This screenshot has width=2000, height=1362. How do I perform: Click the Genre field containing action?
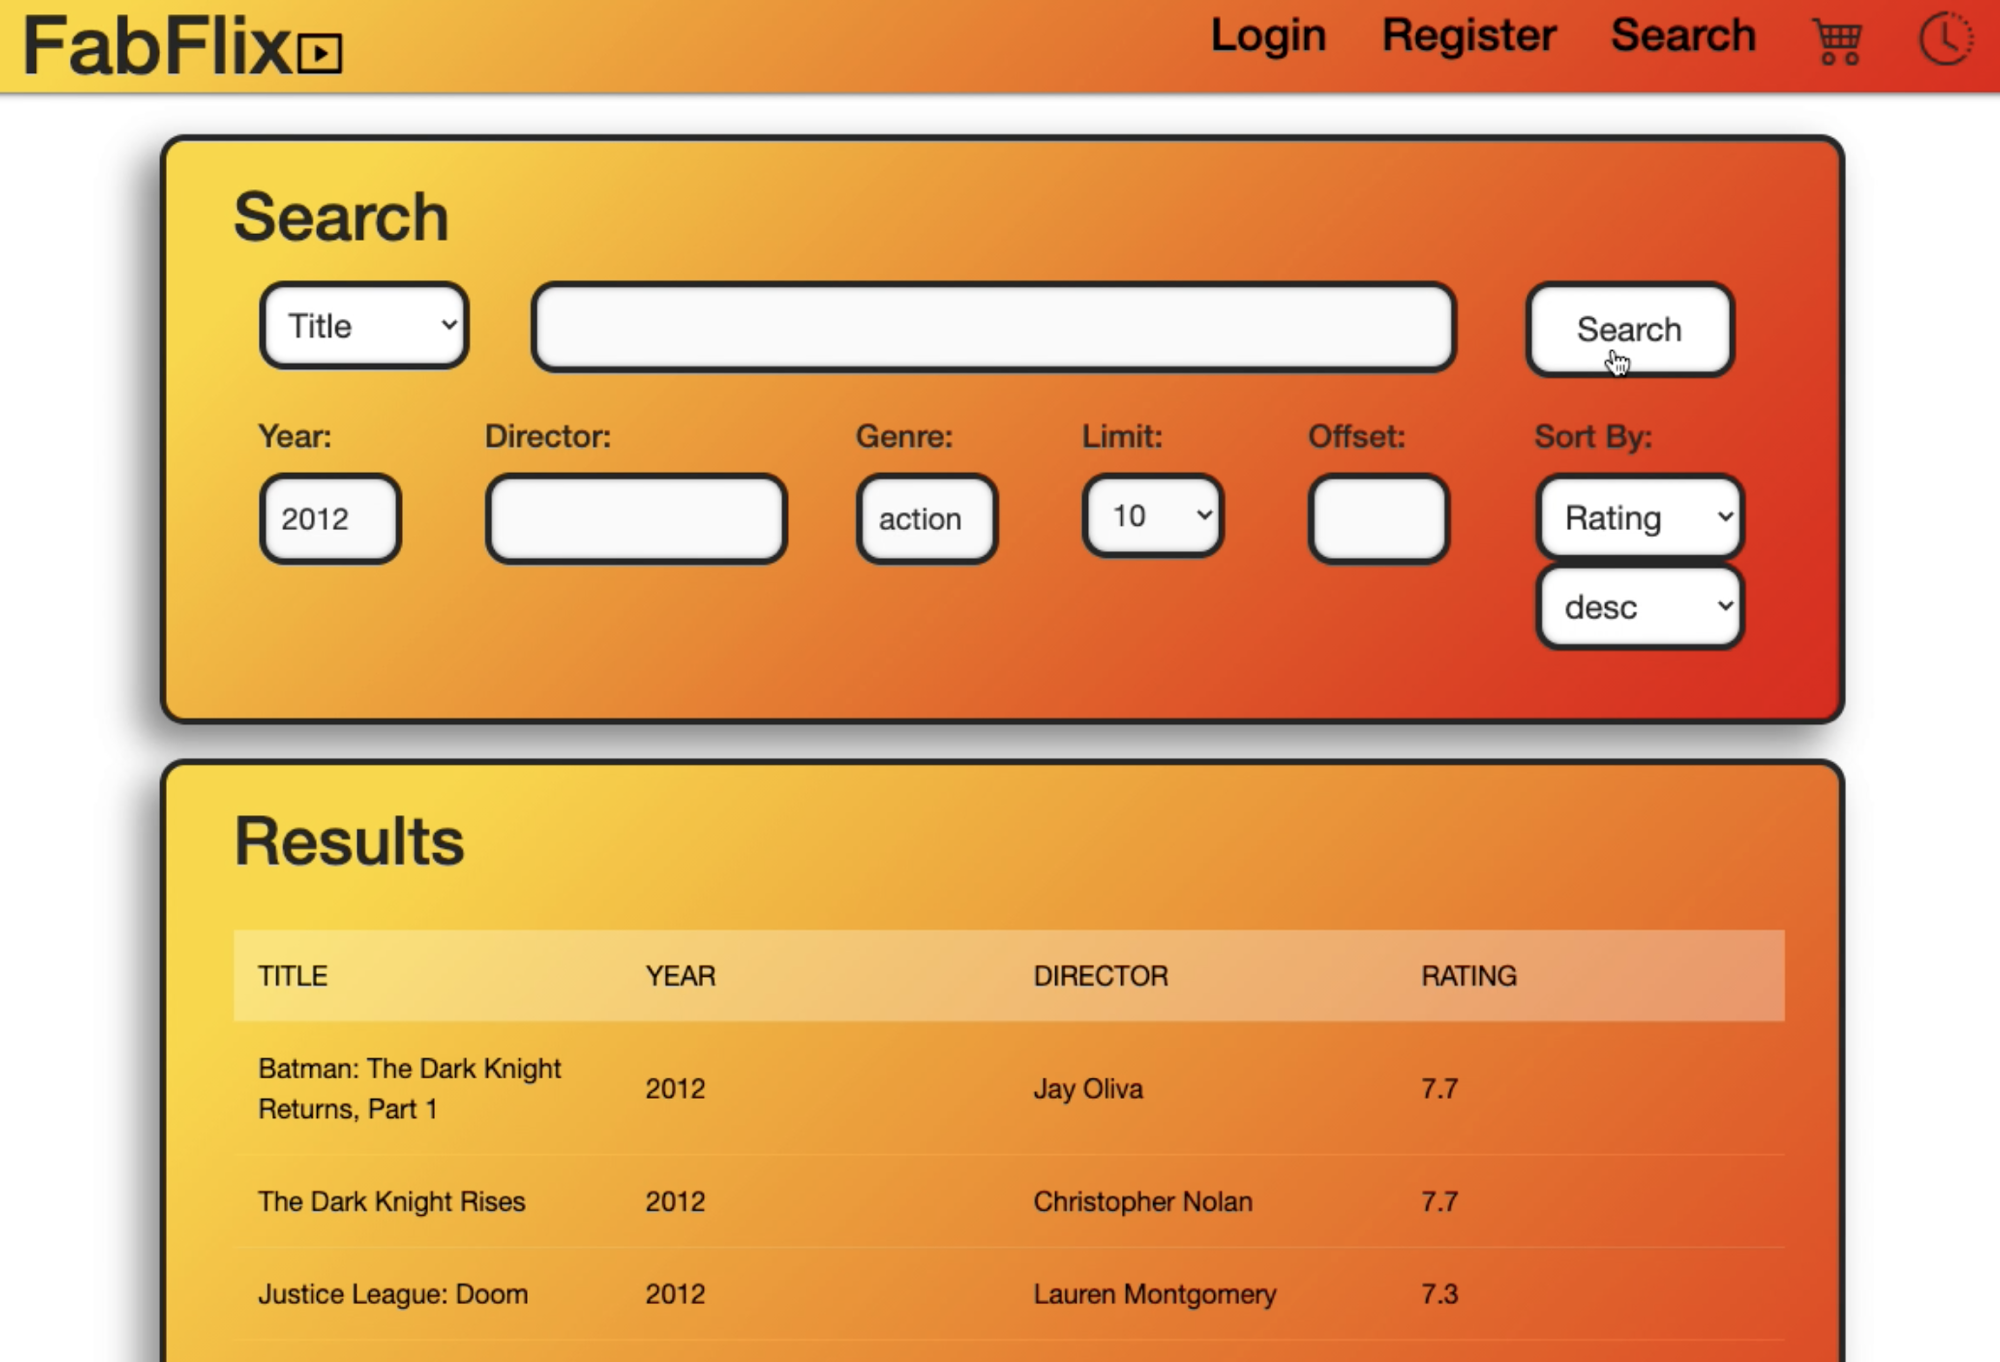tap(924, 518)
